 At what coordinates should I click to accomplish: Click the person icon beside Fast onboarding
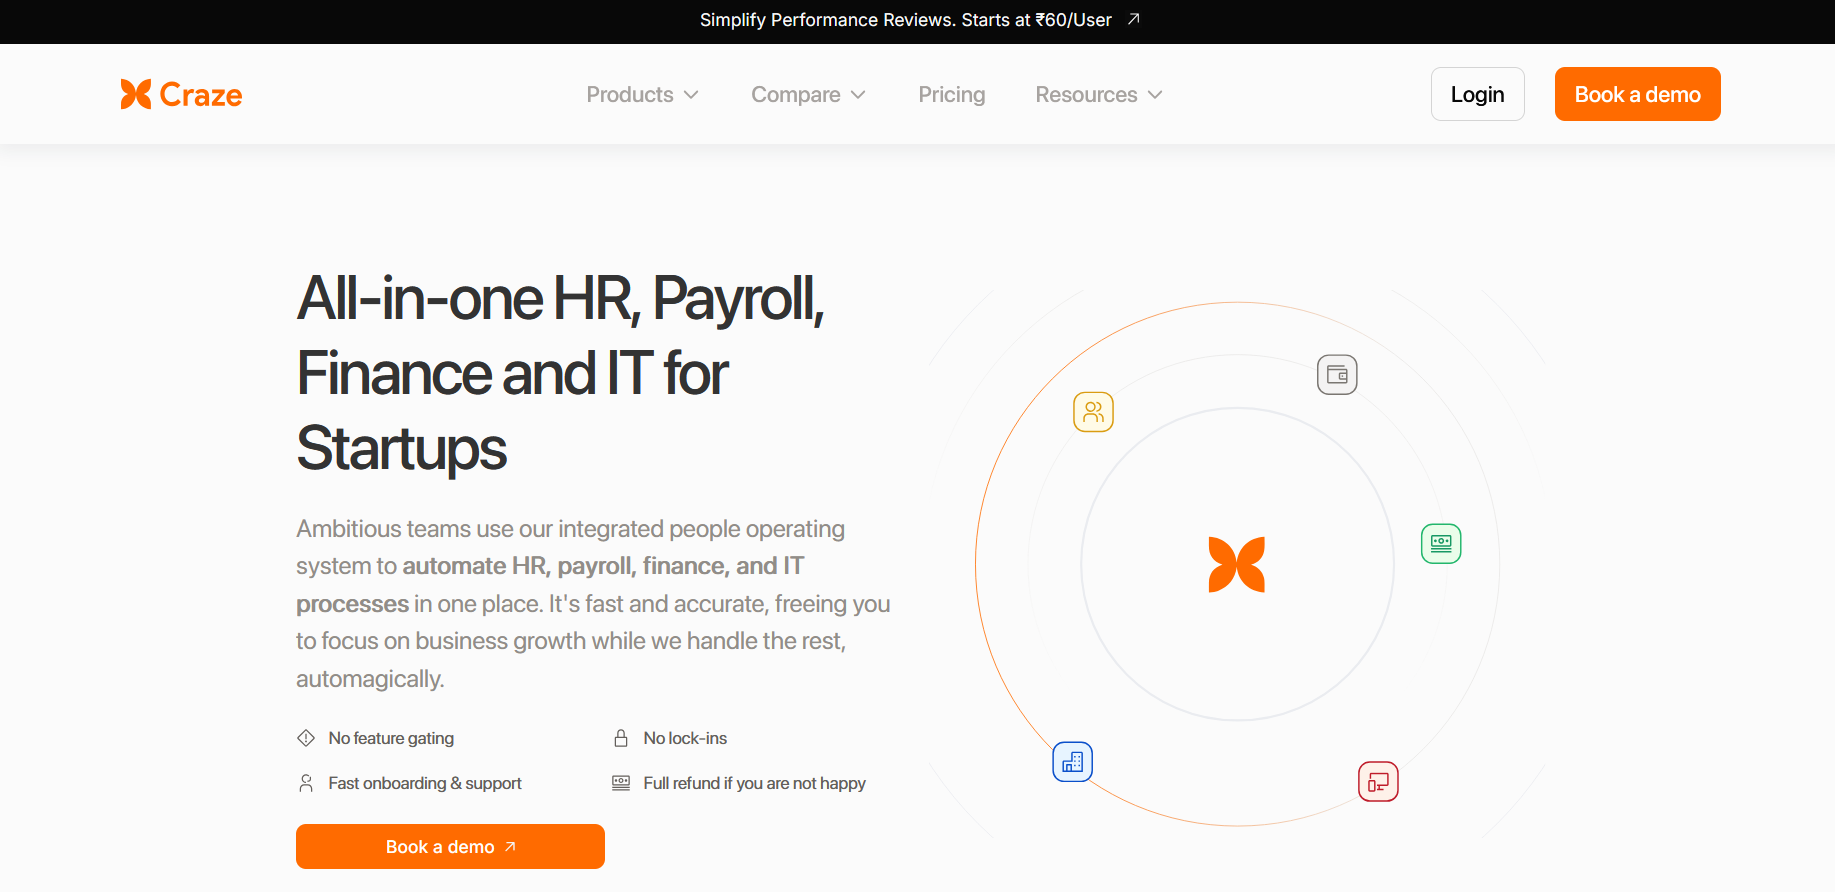[306, 783]
